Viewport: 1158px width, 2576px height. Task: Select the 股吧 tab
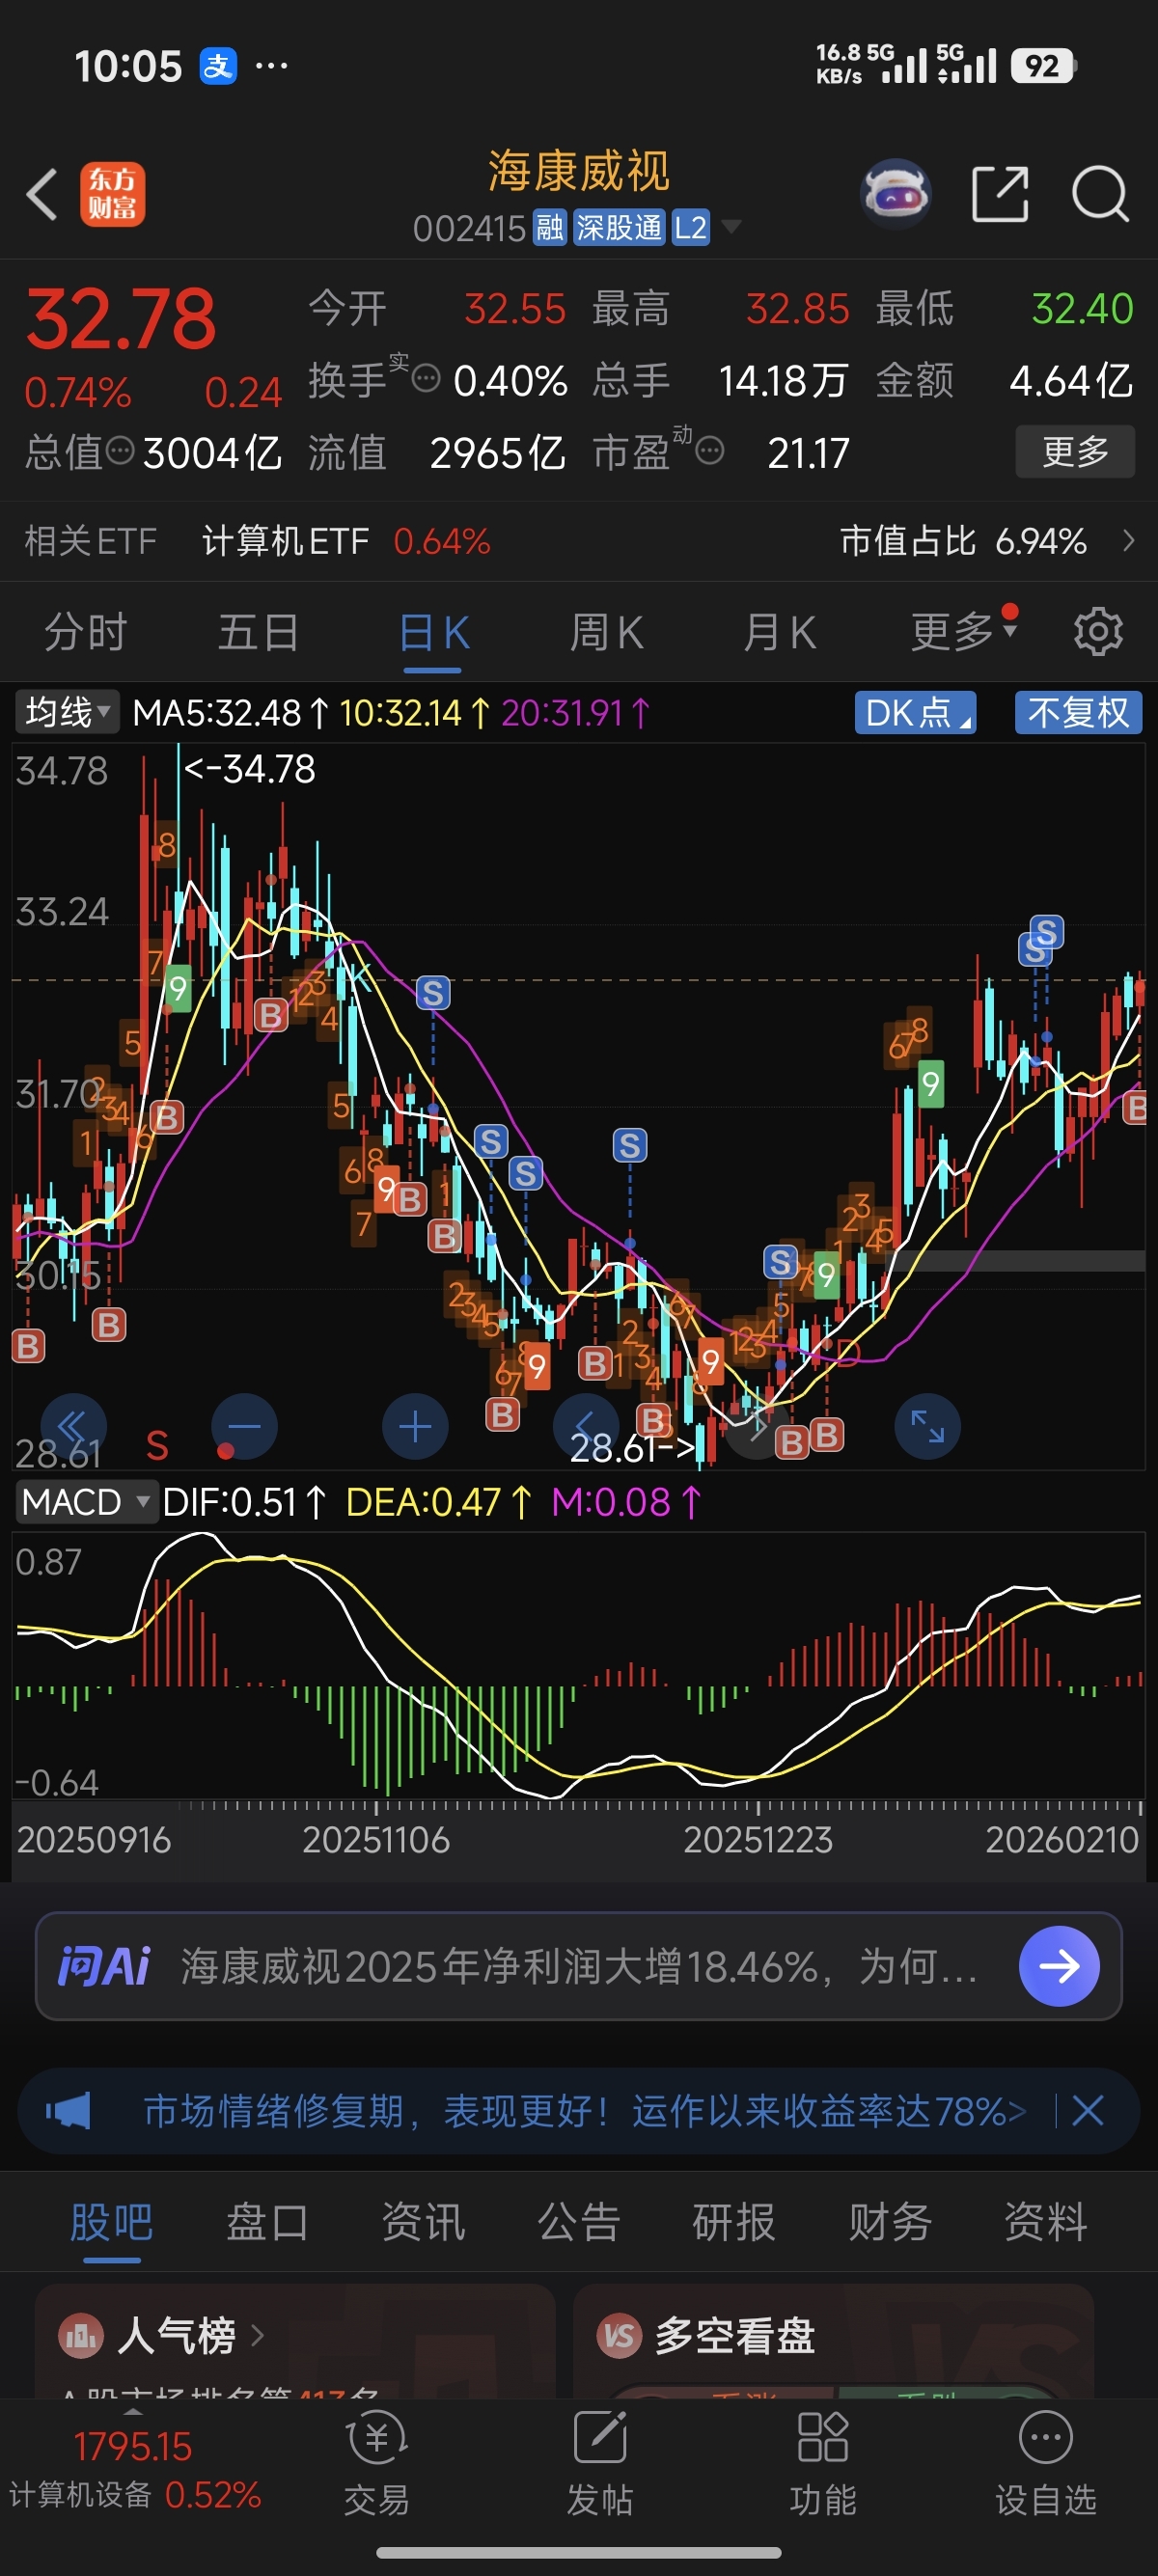[111, 2223]
